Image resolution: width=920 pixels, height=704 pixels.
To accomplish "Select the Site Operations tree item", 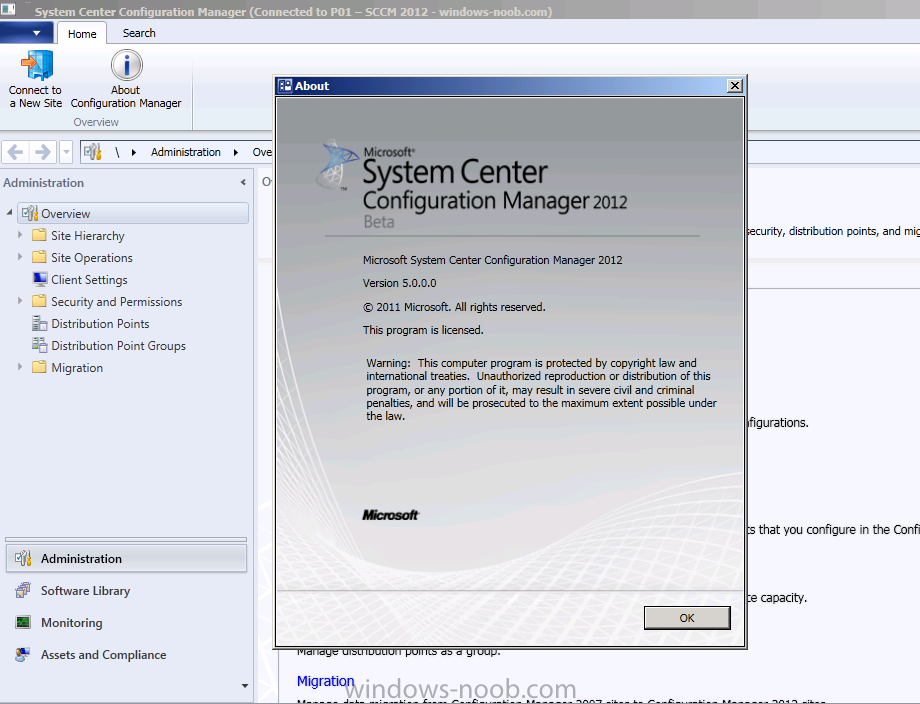I will click(92, 258).
